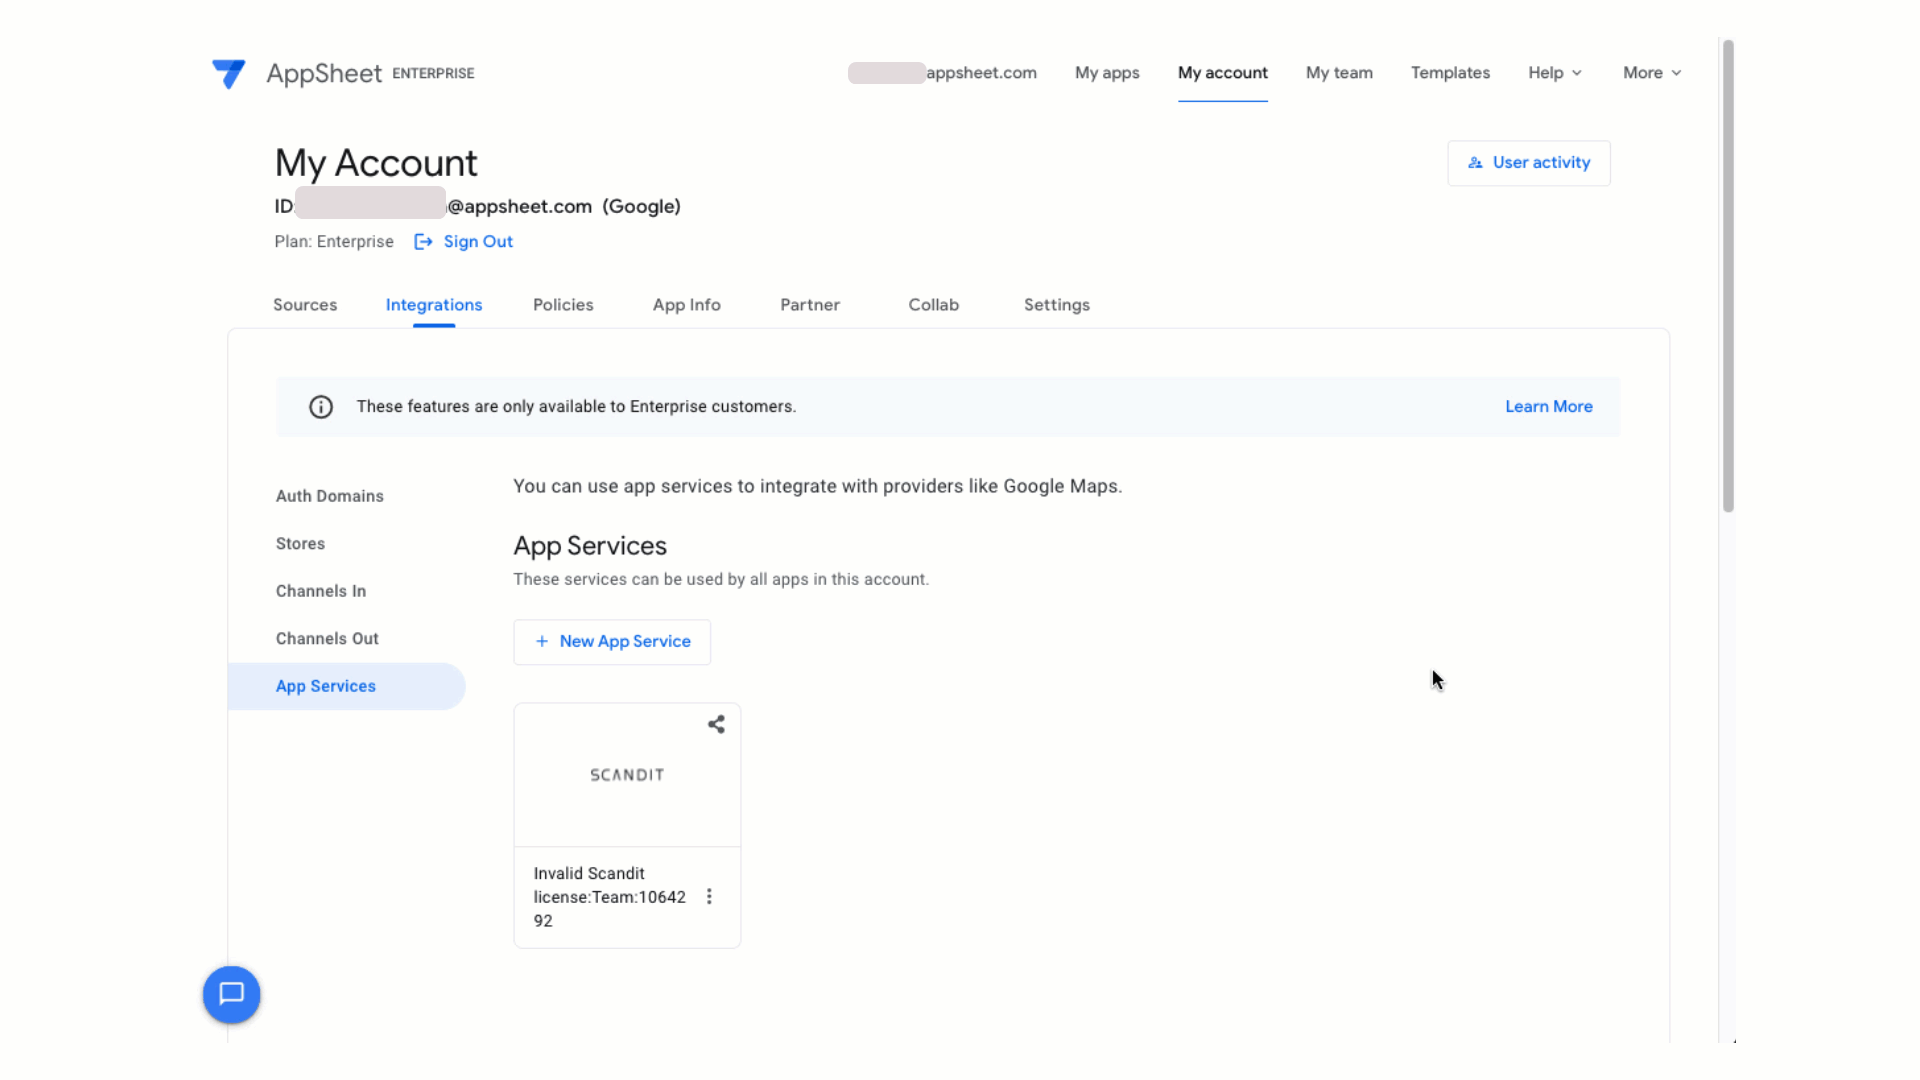Viewport: 1920px width, 1080px height.
Task: Select App Services in sidebar
Action: pos(346,686)
